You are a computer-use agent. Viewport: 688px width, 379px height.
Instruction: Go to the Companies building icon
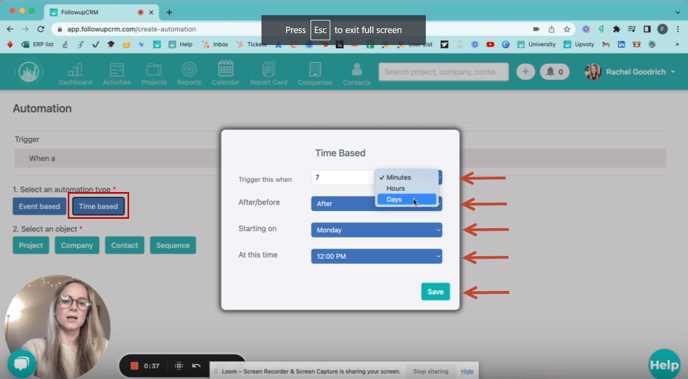[x=315, y=69]
